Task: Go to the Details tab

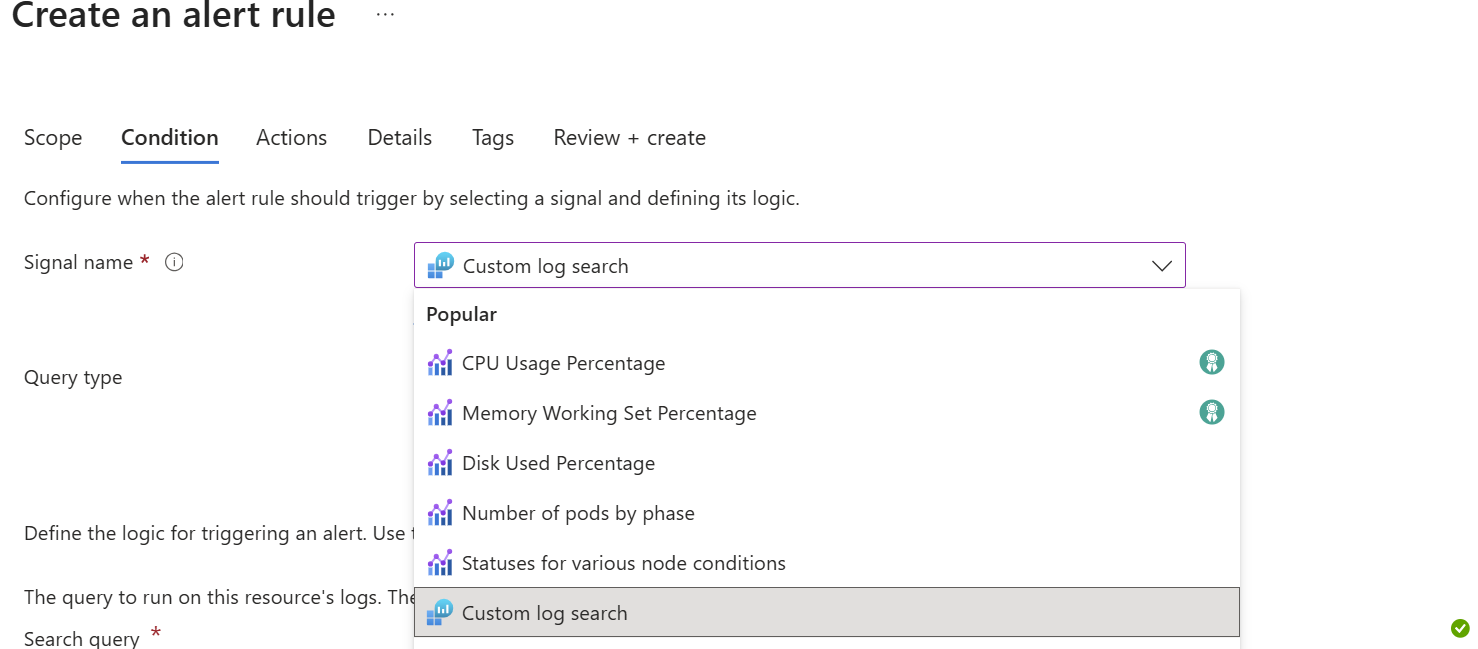Action: point(399,137)
